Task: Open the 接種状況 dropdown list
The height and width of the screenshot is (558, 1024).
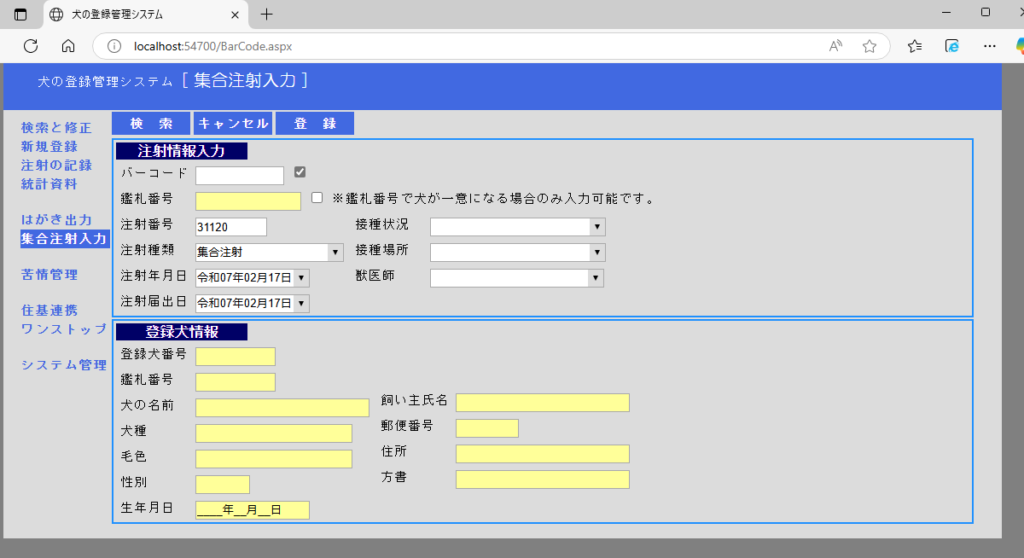Action: pos(596,227)
